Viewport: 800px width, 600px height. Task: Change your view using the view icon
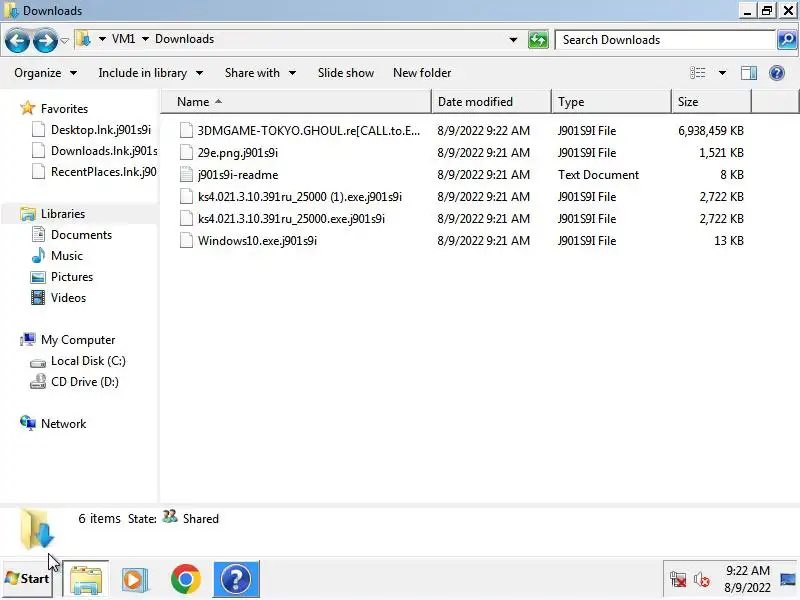tap(697, 73)
